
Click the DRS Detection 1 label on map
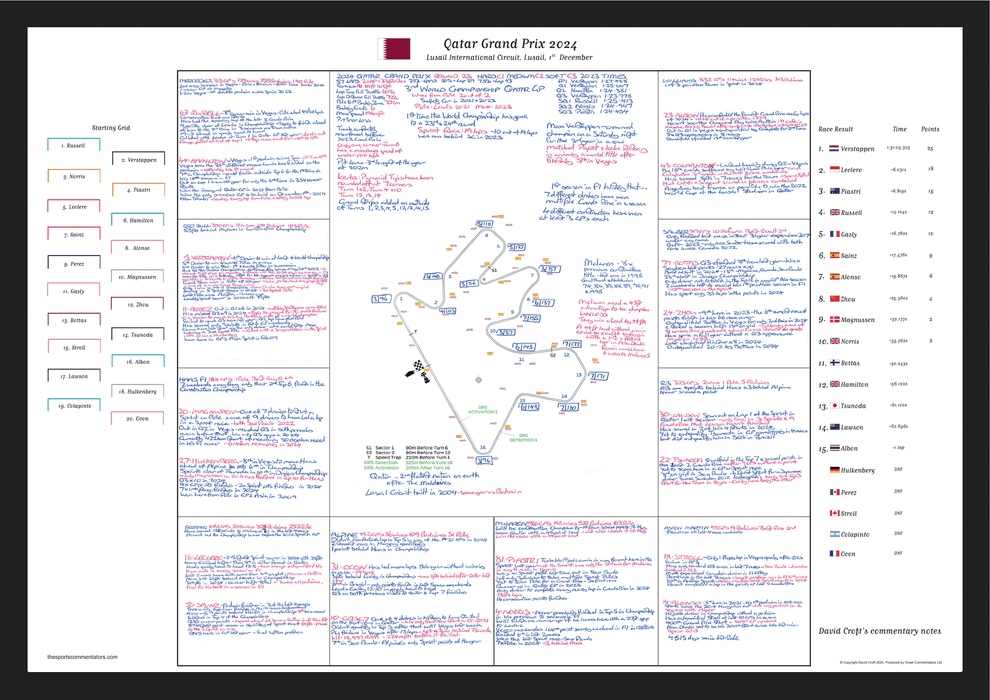coord(523,439)
